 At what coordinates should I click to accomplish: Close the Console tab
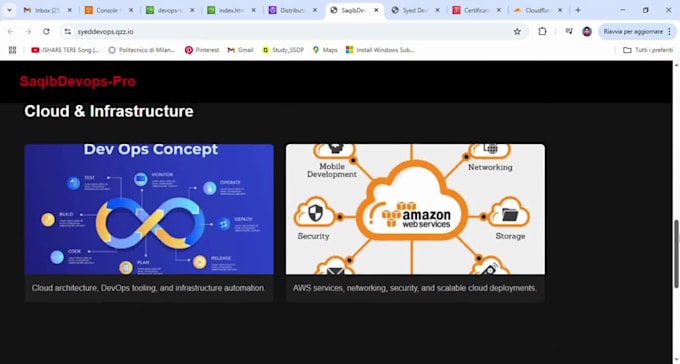point(131,10)
